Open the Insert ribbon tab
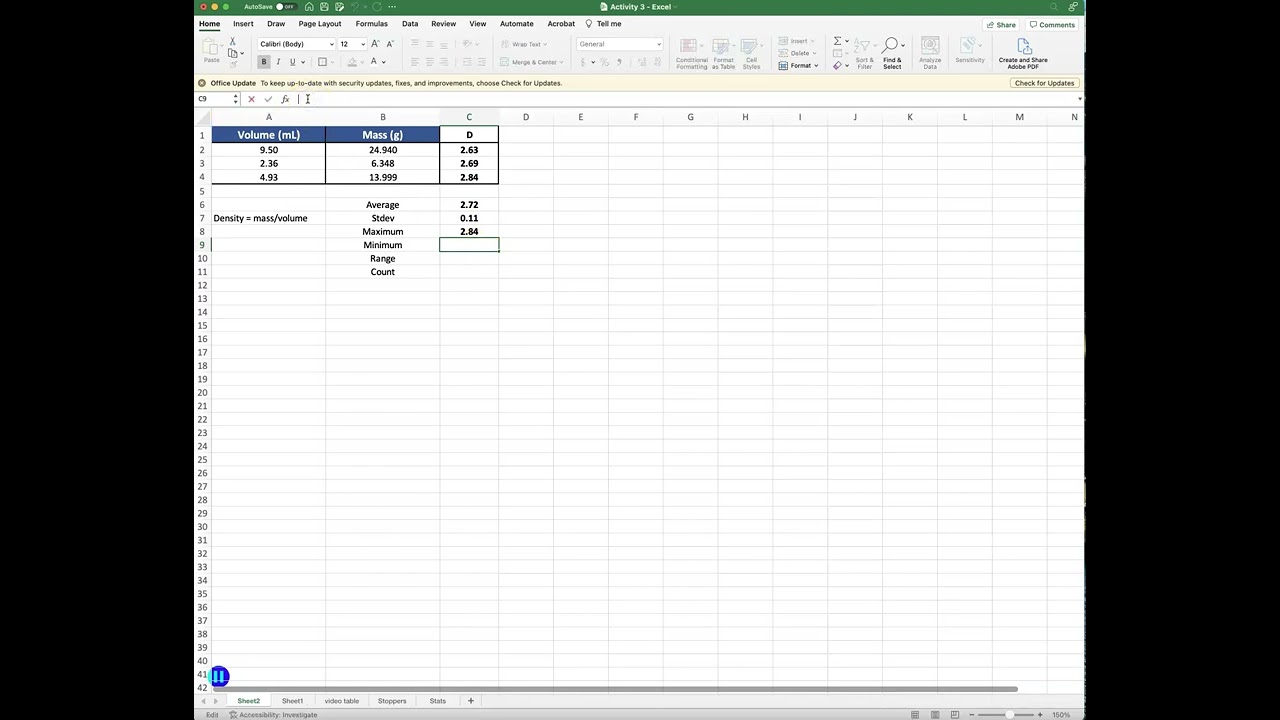The height and width of the screenshot is (720, 1280). coord(243,24)
